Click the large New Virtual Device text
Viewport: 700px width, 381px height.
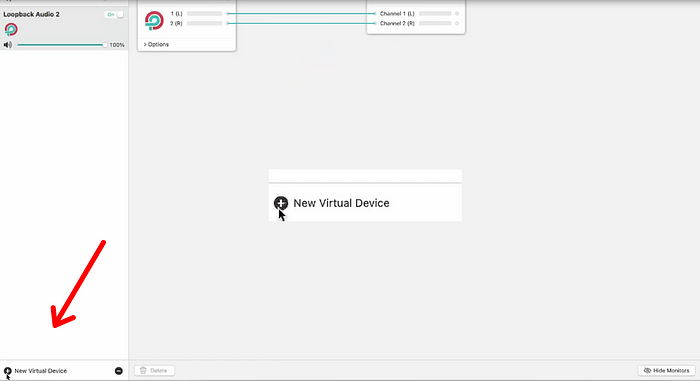pyautogui.click(x=341, y=203)
